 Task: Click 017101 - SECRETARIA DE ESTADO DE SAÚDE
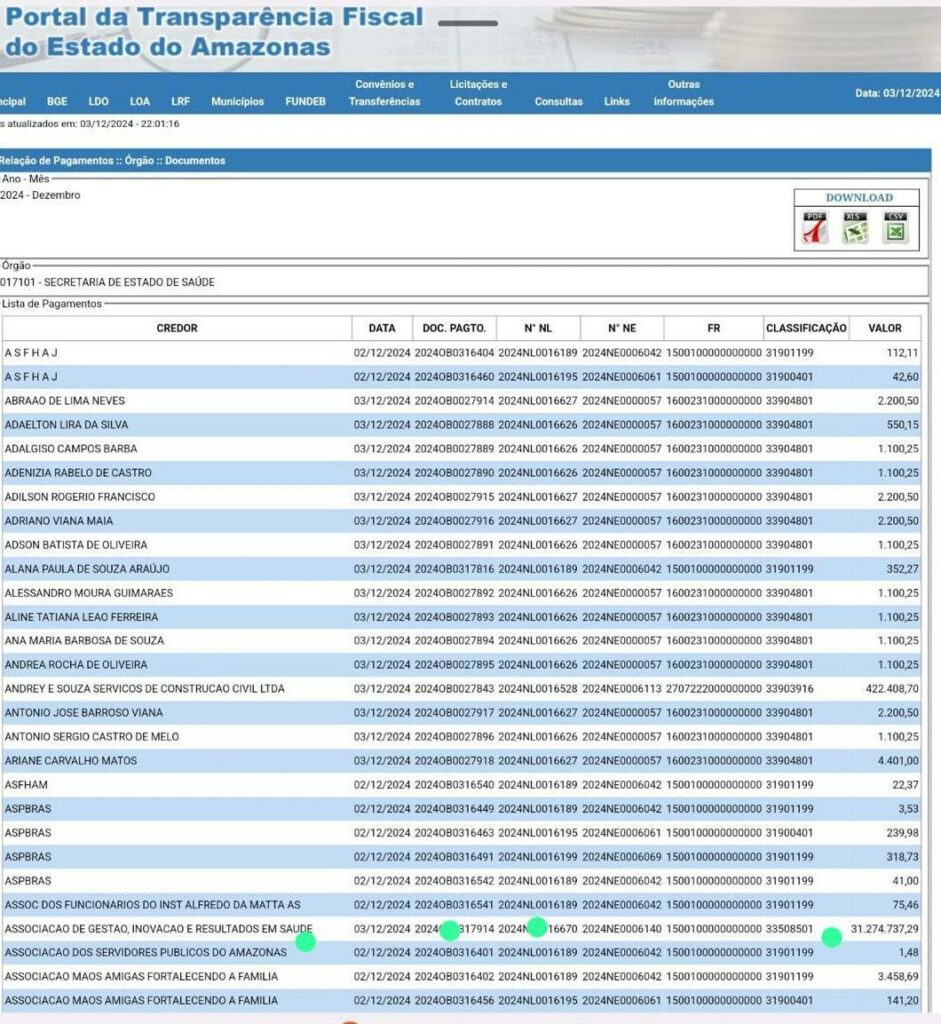[107, 282]
